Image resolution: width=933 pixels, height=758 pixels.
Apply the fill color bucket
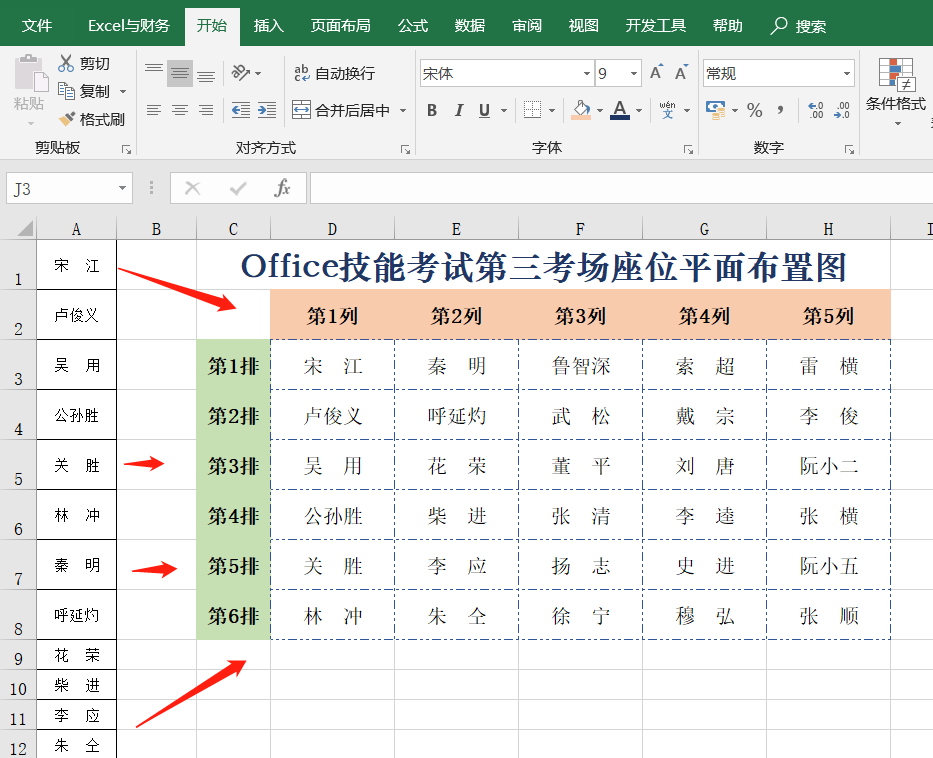coord(581,109)
